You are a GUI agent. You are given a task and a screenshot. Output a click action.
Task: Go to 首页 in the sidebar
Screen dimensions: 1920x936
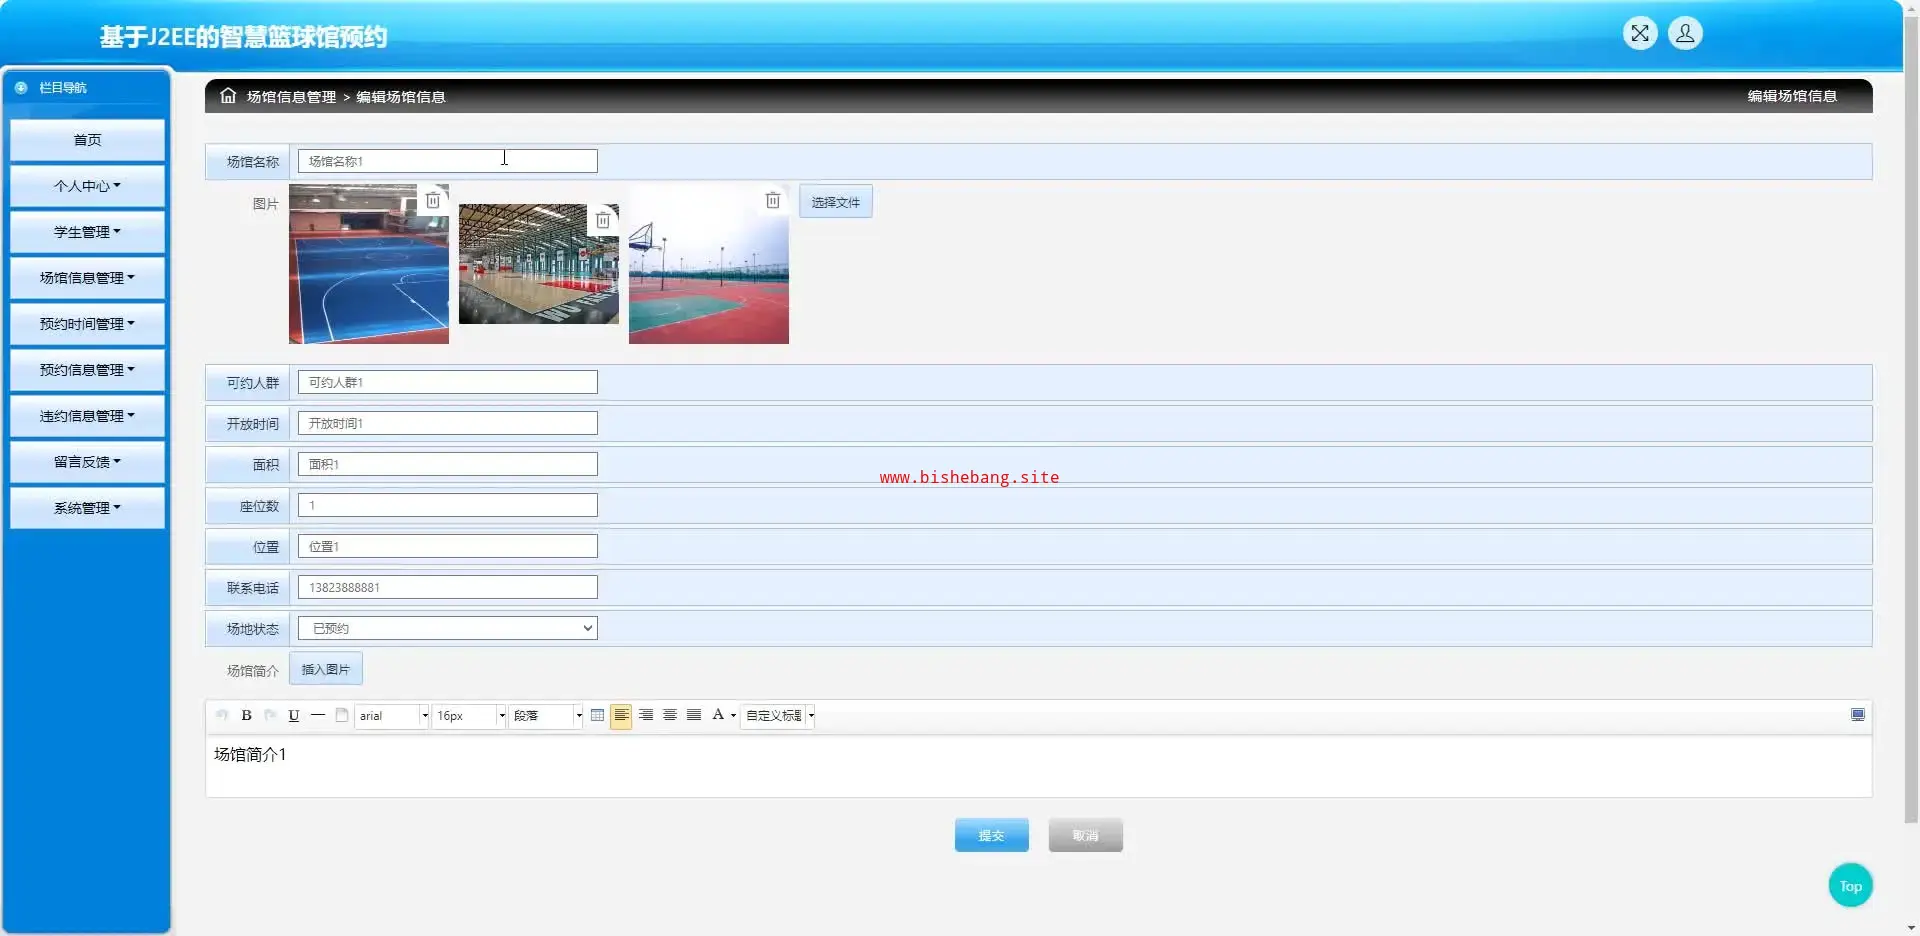pyautogui.click(x=88, y=140)
